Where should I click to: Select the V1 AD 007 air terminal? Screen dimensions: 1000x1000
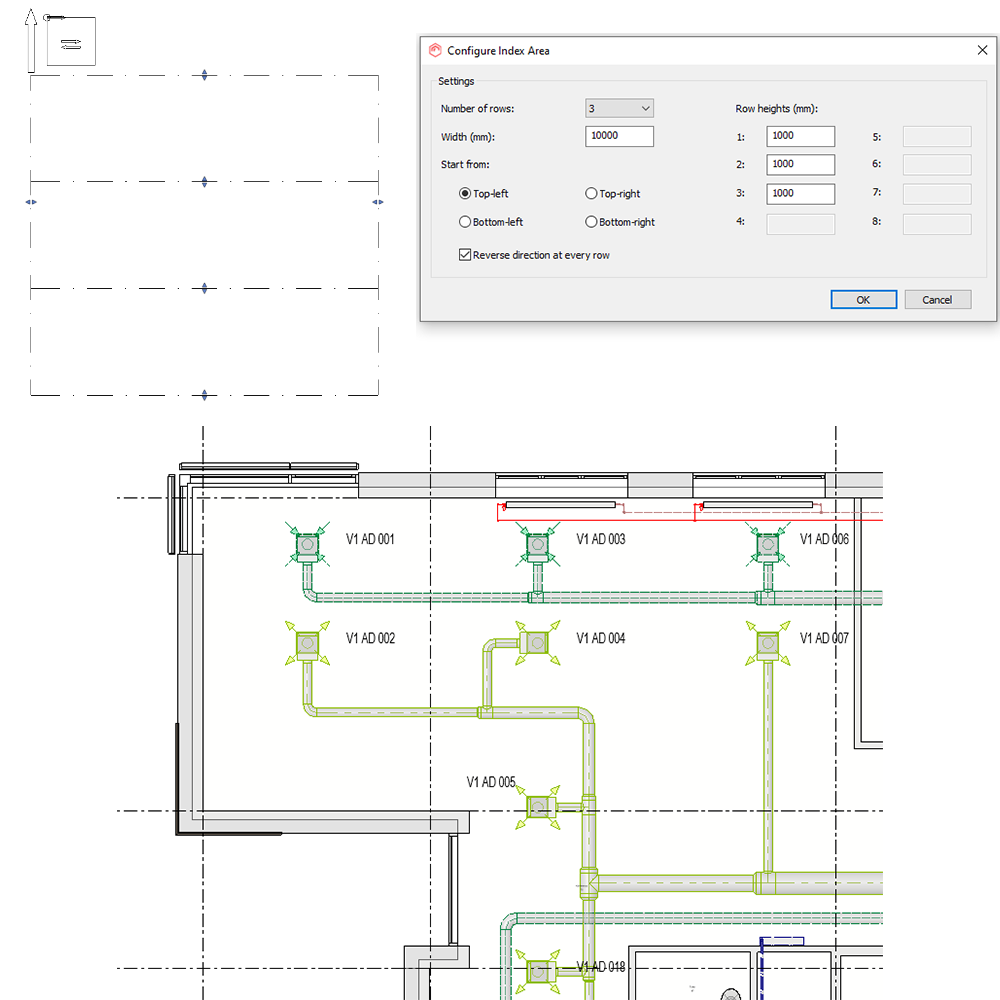767,641
